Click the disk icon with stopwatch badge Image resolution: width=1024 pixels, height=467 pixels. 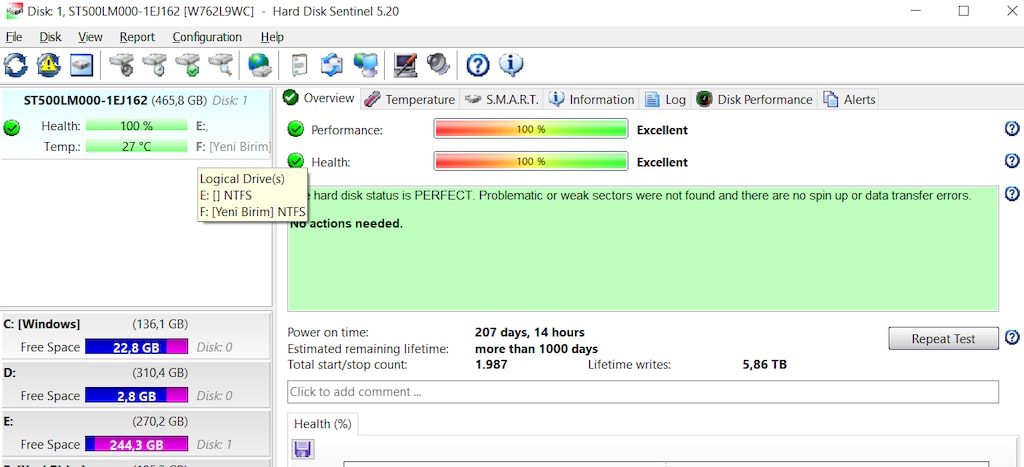coord(121,65)
